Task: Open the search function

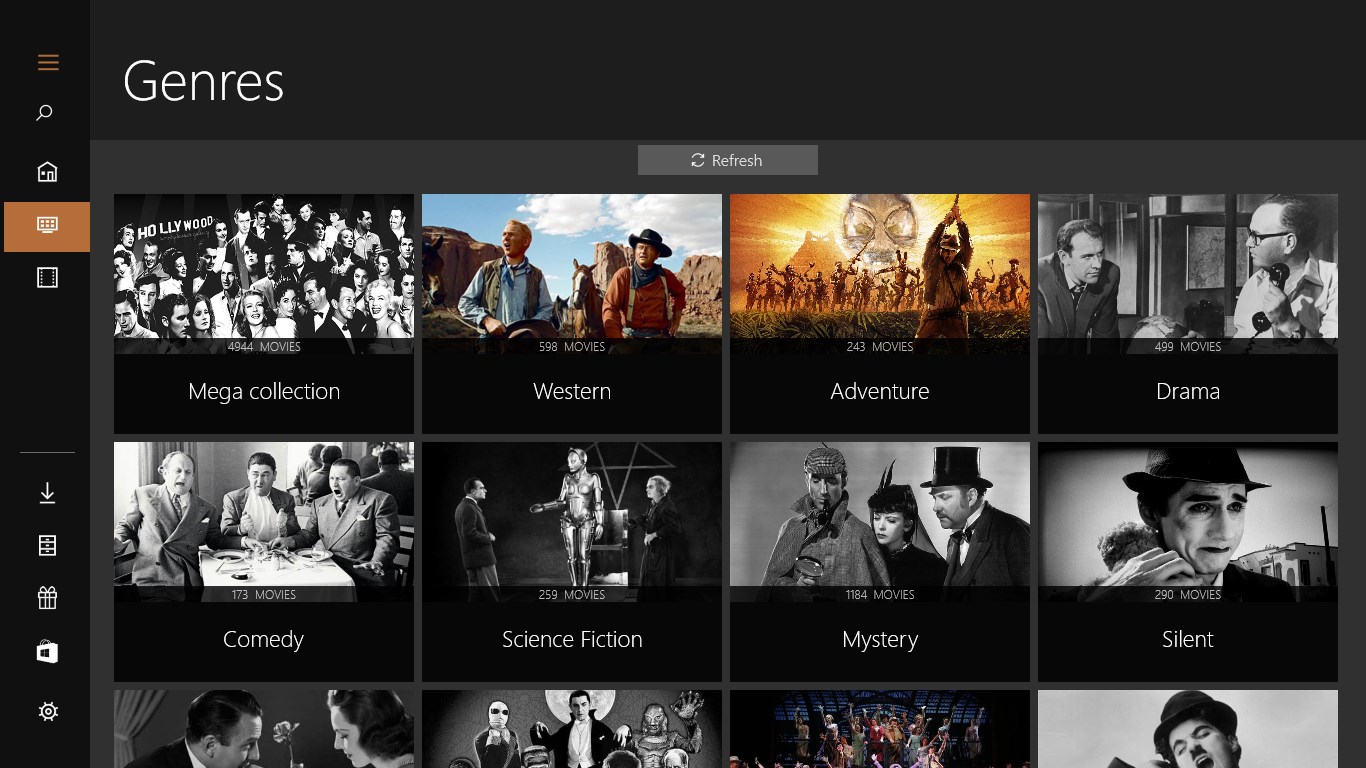Action: 45,112
